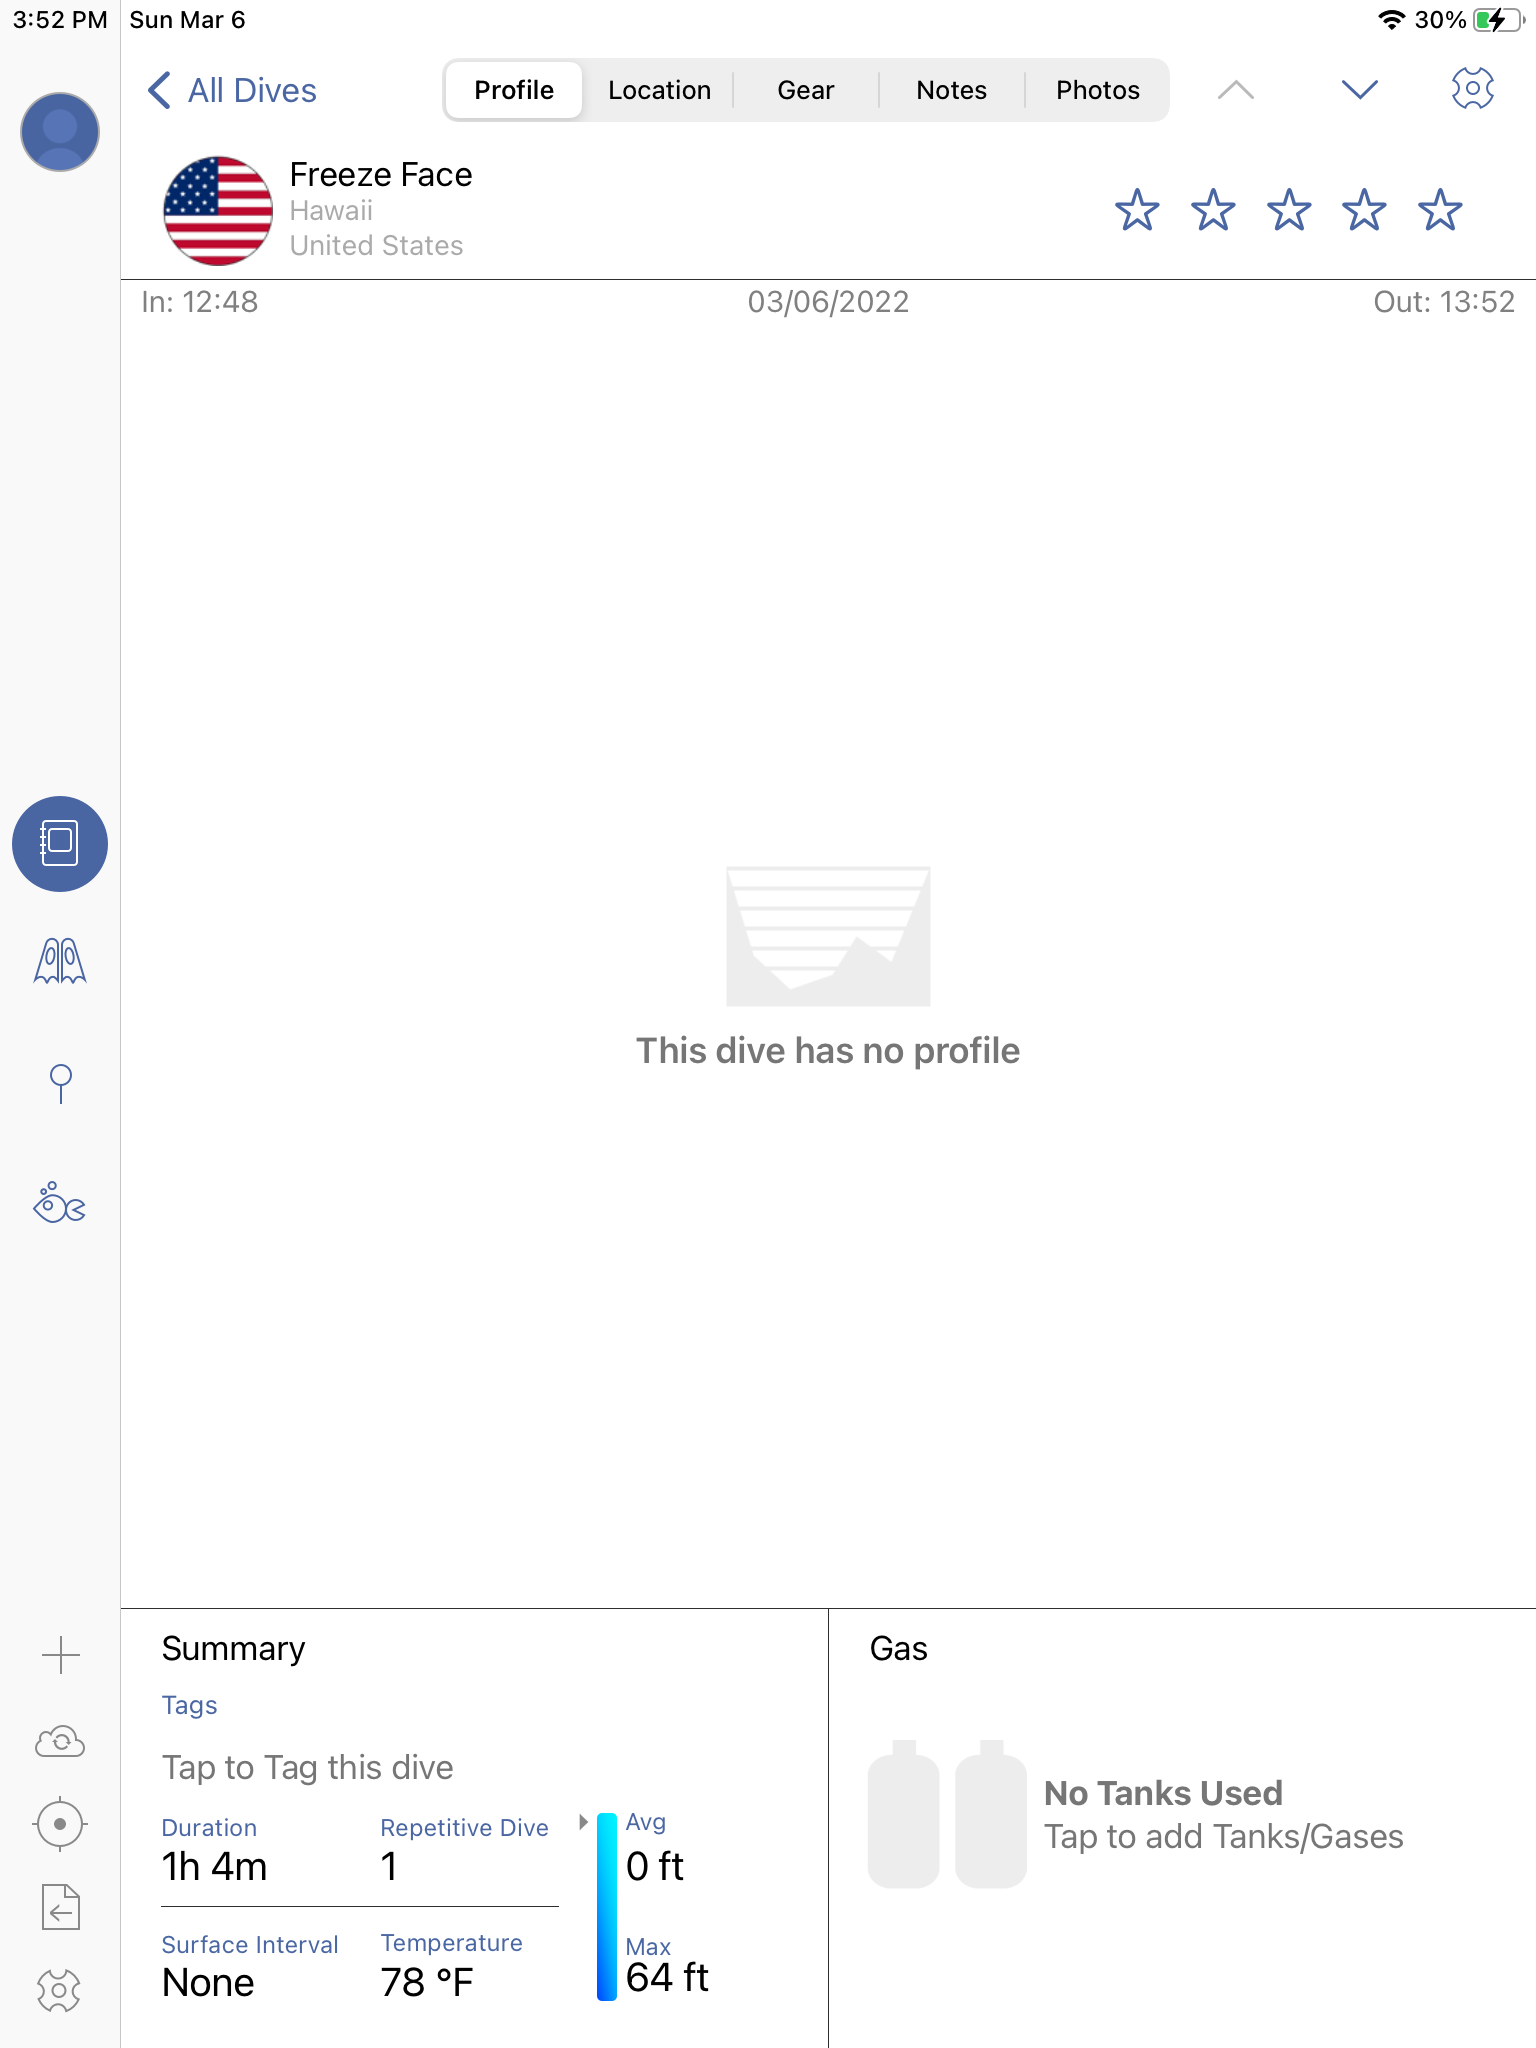The height and width of the screenshot is (2048, 1536).
Task: Tap the cloud sync icon
Action: (x=60, y=1741)
